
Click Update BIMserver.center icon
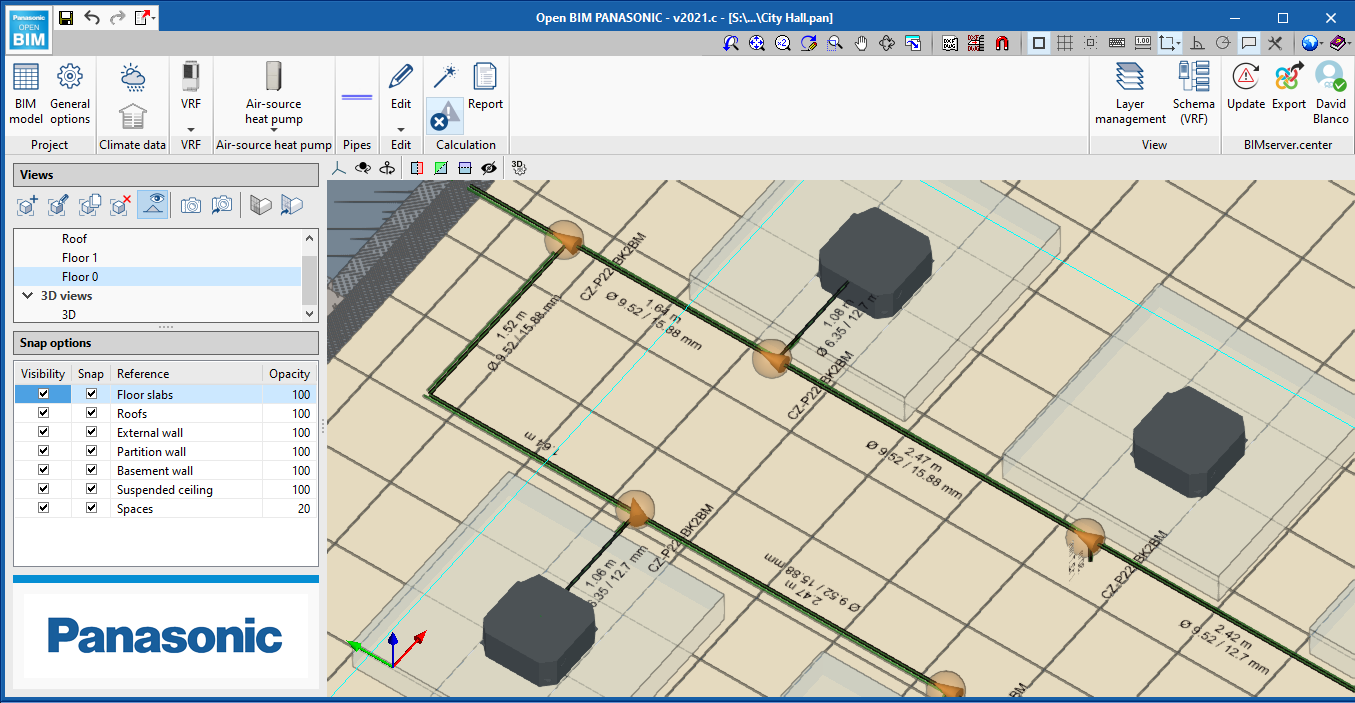[1246, 86]
